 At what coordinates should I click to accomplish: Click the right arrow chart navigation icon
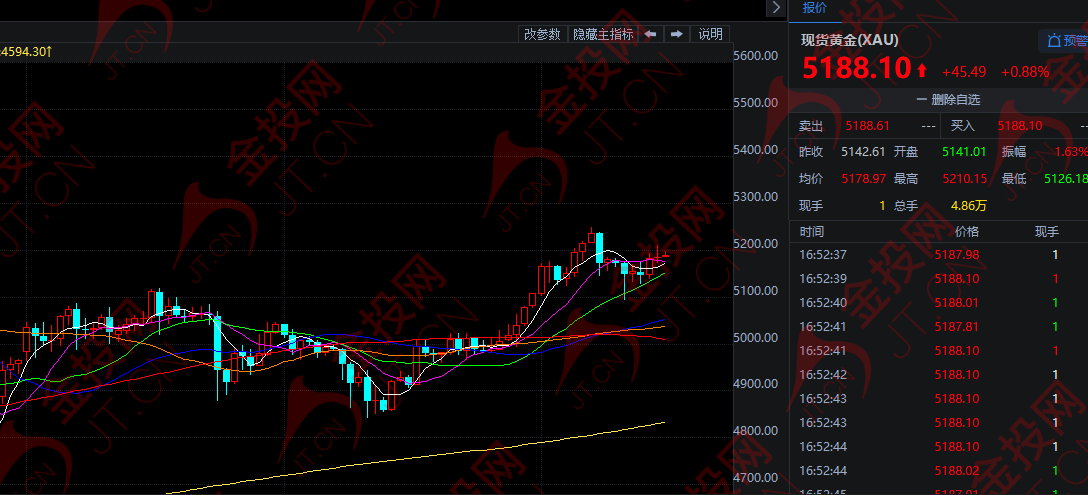[x=677, y=34]
